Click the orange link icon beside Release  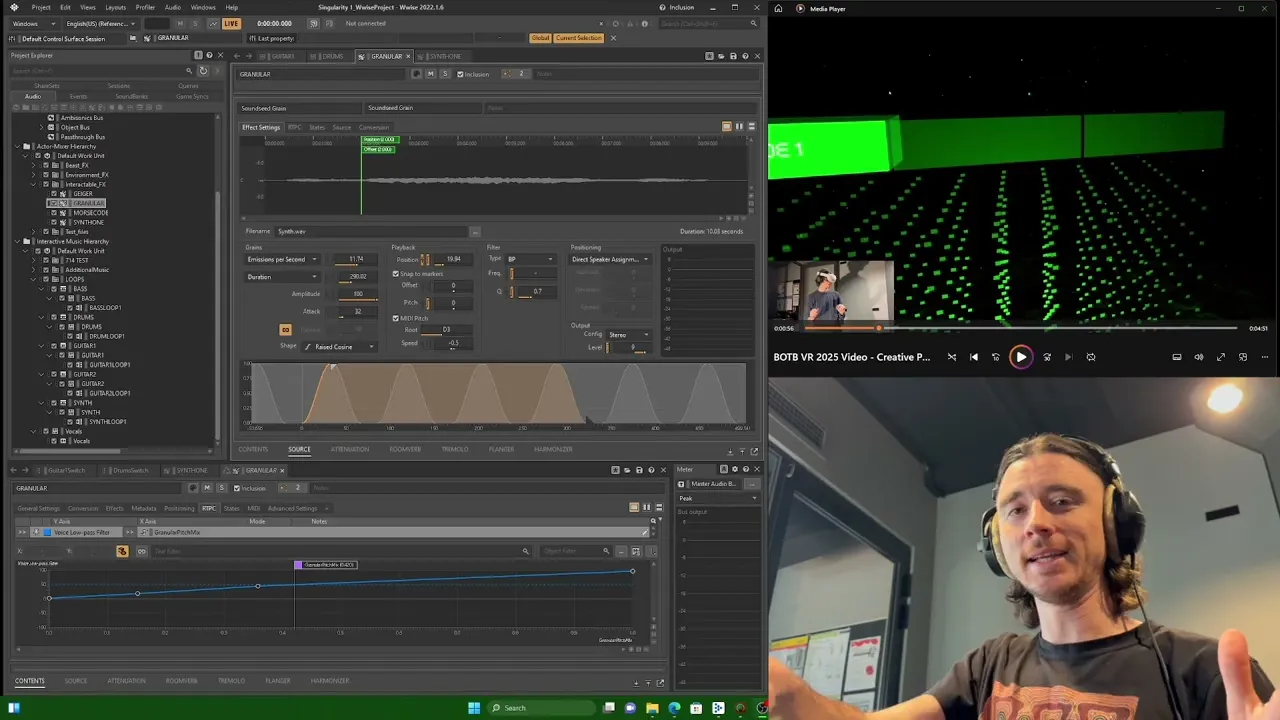pyautogui.click(x=285, y=330)
